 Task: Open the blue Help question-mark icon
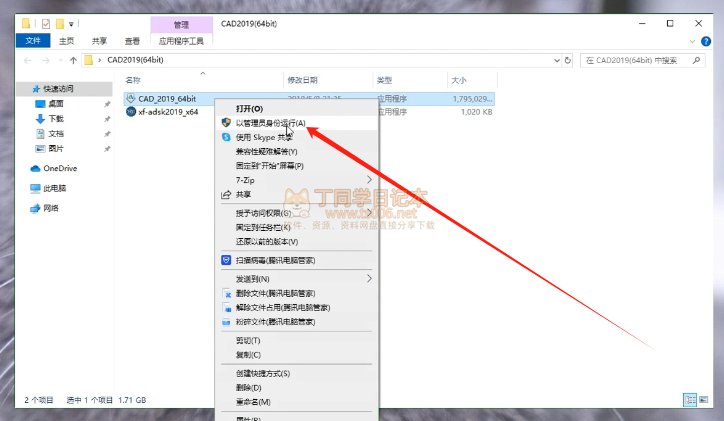[706, 42]
